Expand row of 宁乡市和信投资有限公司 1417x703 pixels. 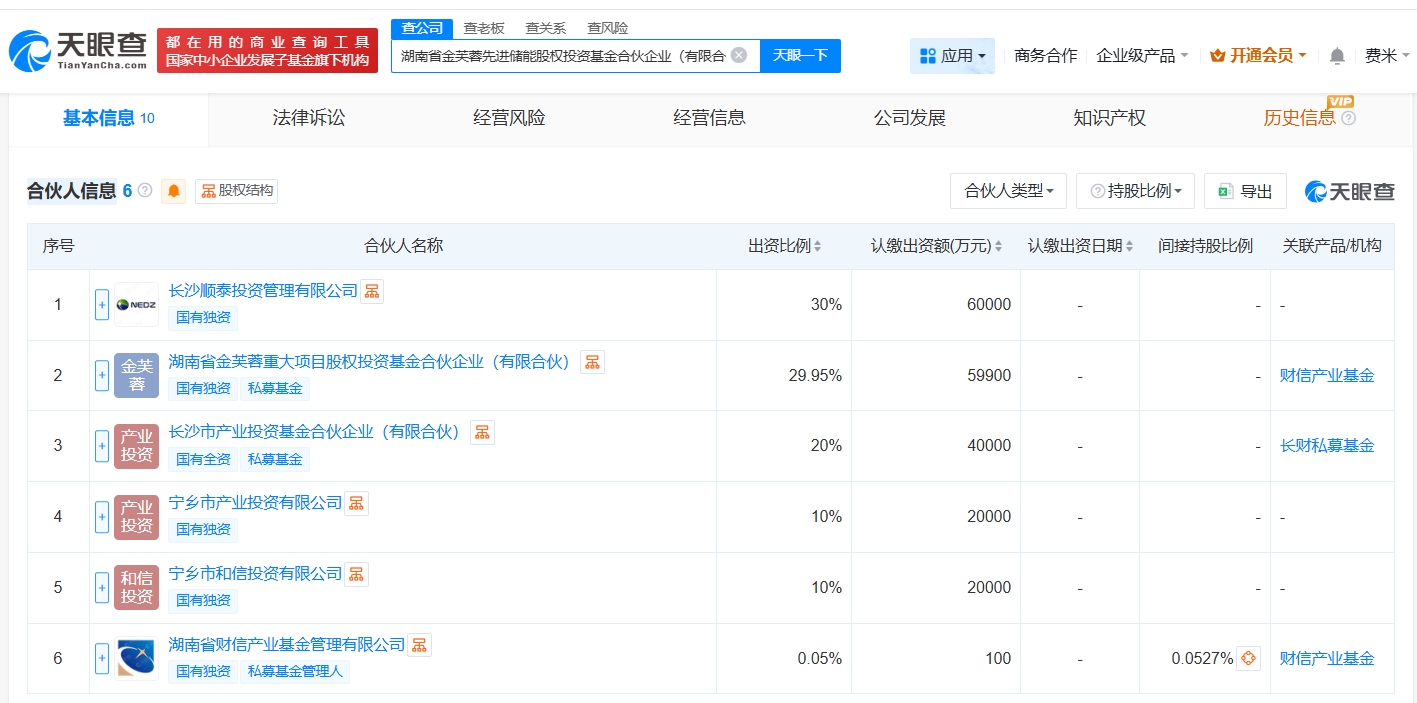point(102,588)
